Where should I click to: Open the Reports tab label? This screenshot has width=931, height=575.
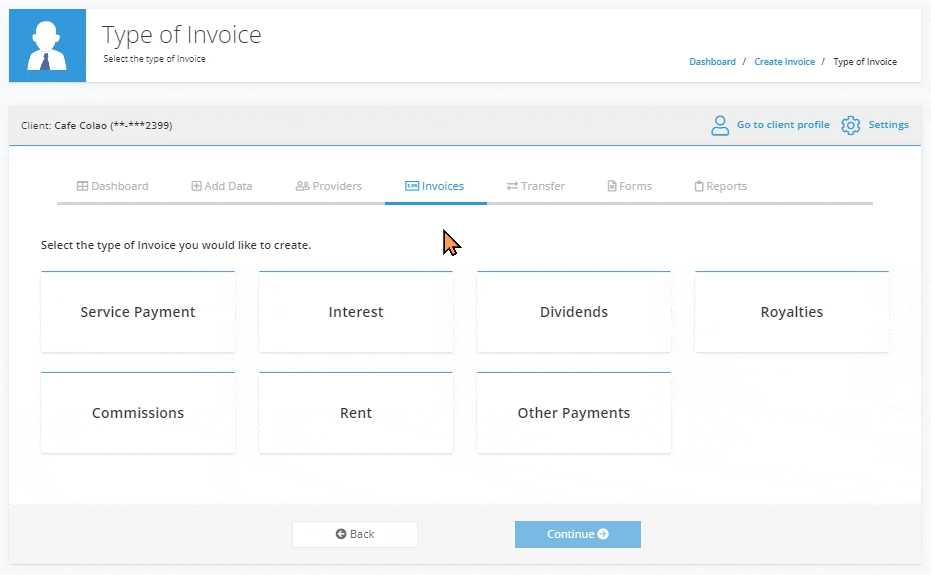click(x=726, y=186)
